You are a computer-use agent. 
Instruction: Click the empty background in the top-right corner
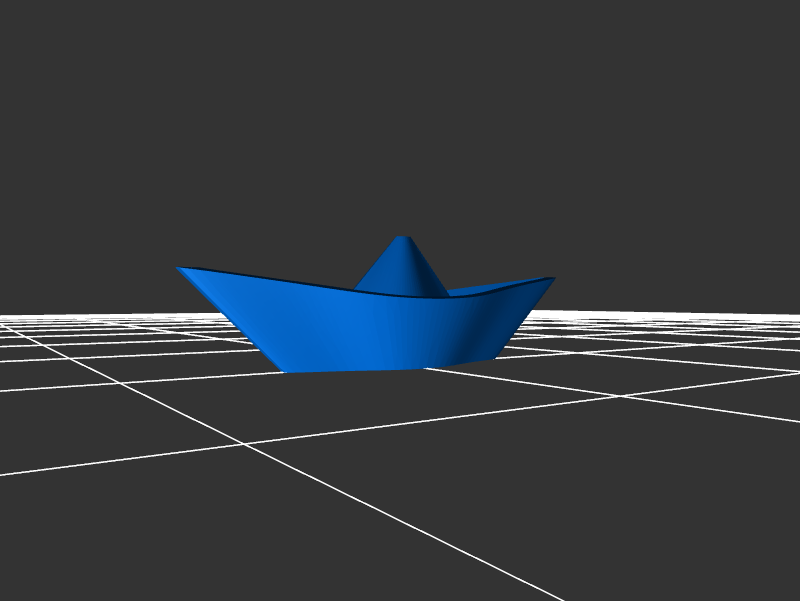760,40
